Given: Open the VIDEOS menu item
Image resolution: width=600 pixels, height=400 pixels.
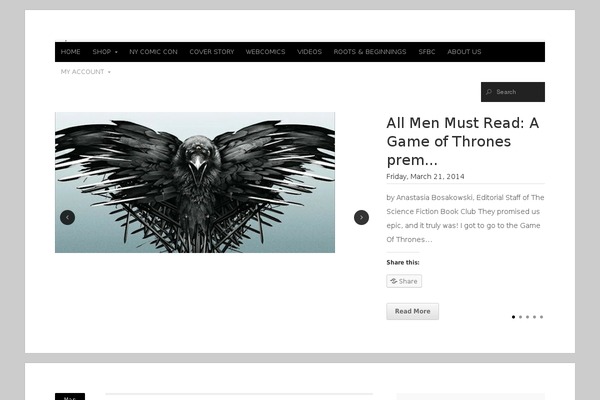Looking at the screenshot, I should [x=309, y=52].
